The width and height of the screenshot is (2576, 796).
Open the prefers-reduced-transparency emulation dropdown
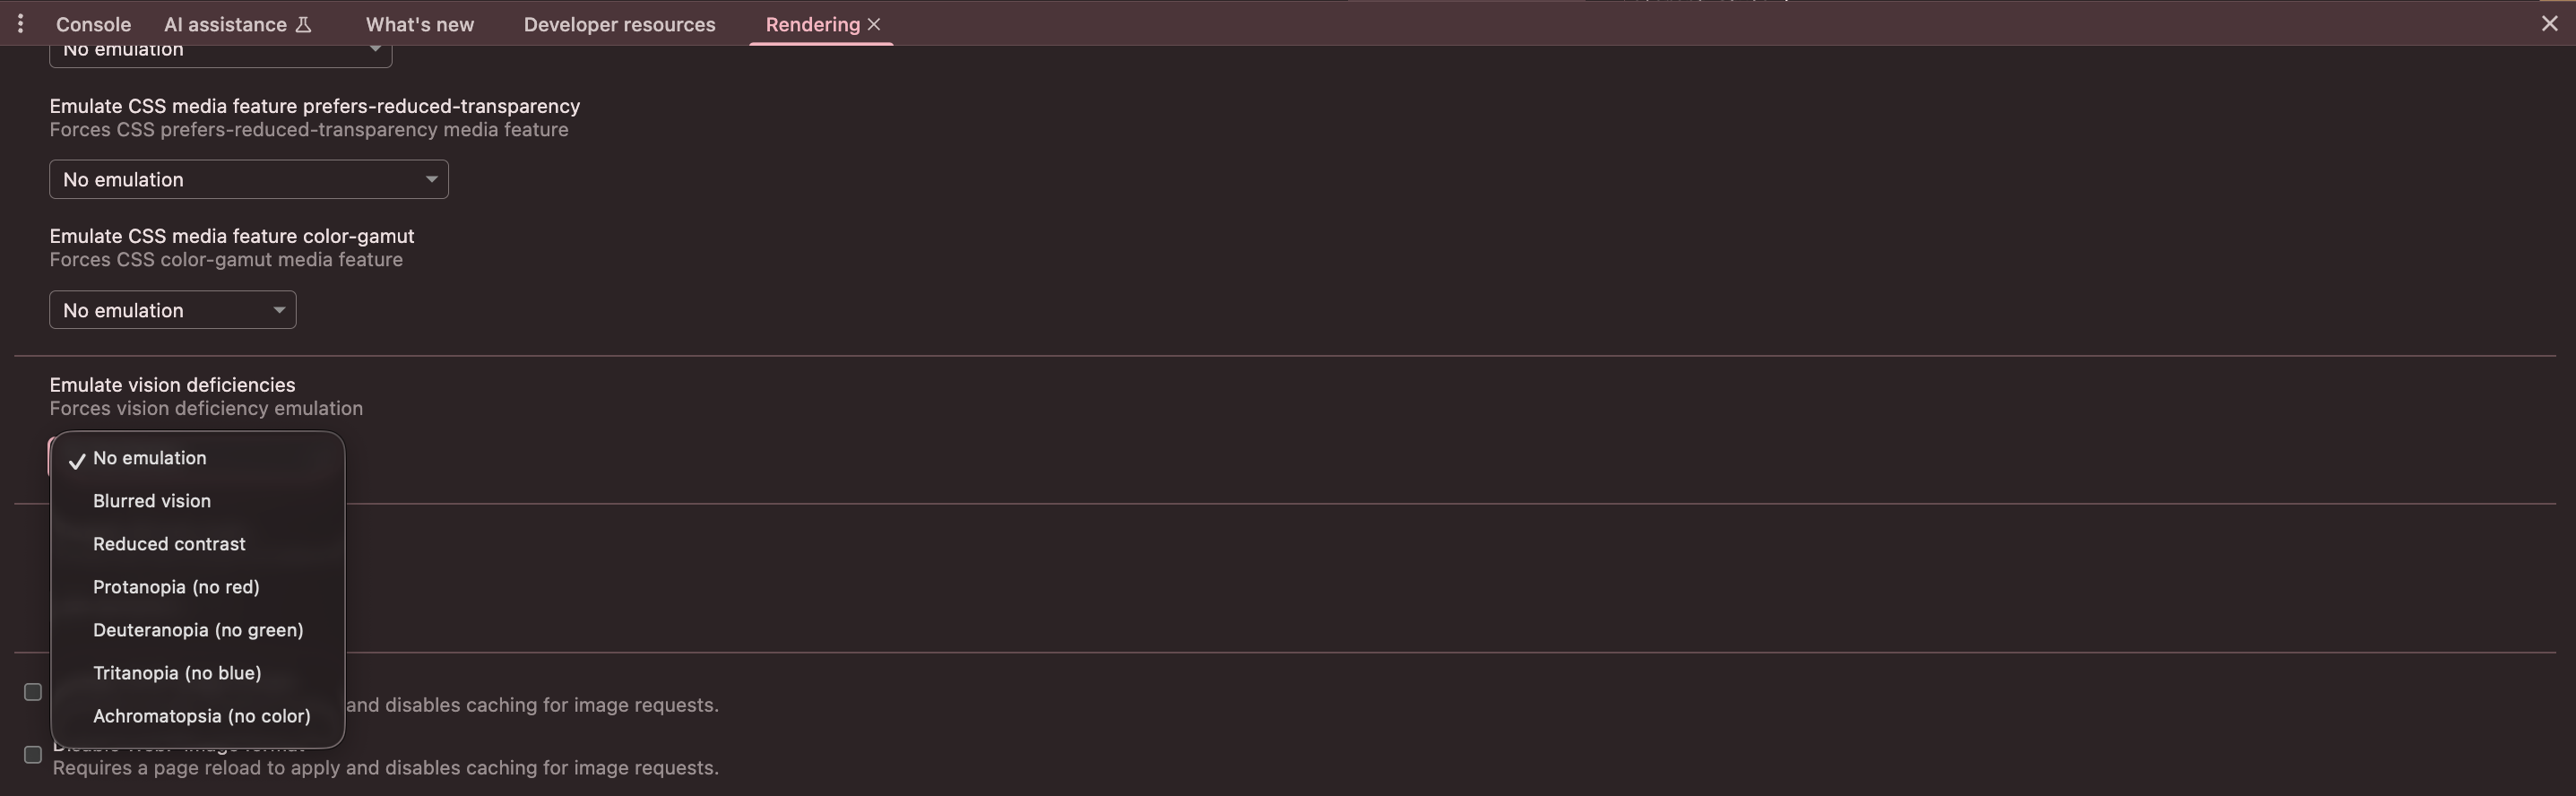click(x=248, y=180)
